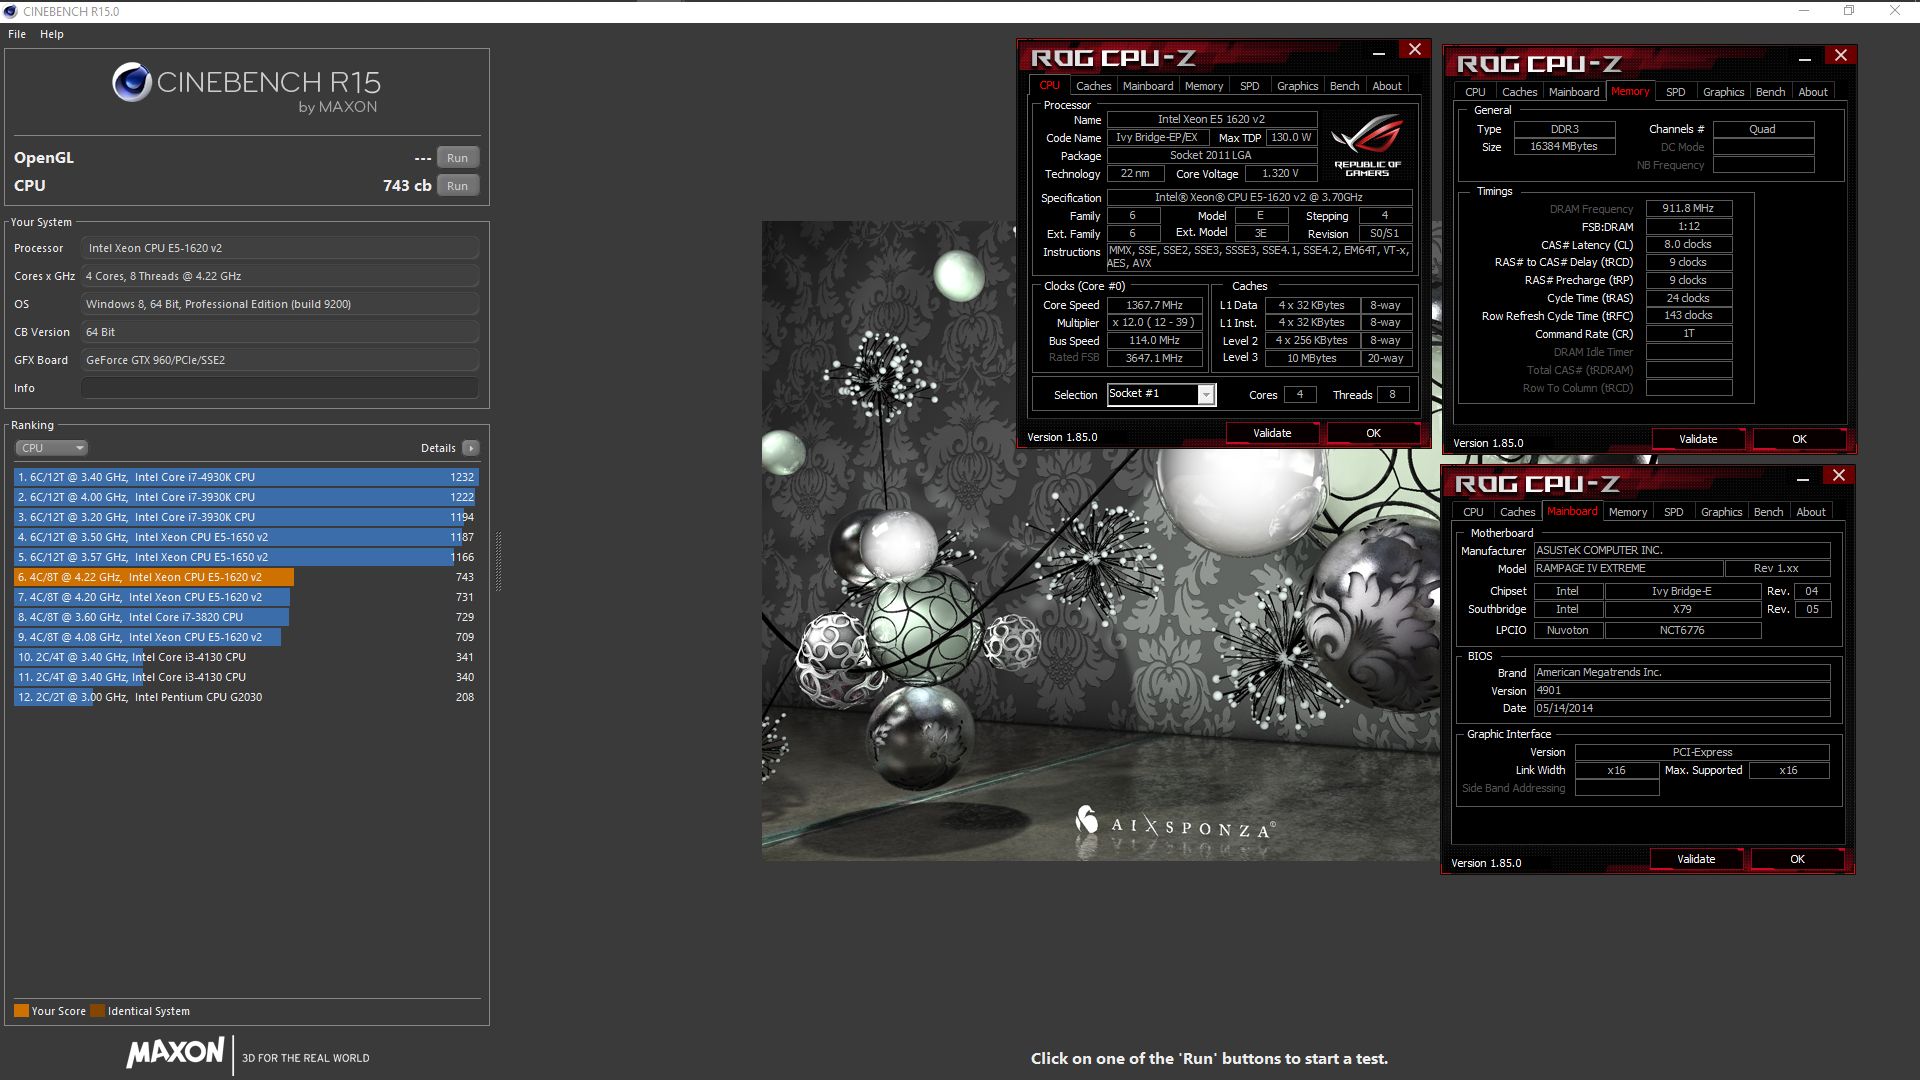The width and height of the screenshot is (1920, 1080).
Task: Click the MAXON logo at bottom
Action: (x=175, y=1052)
